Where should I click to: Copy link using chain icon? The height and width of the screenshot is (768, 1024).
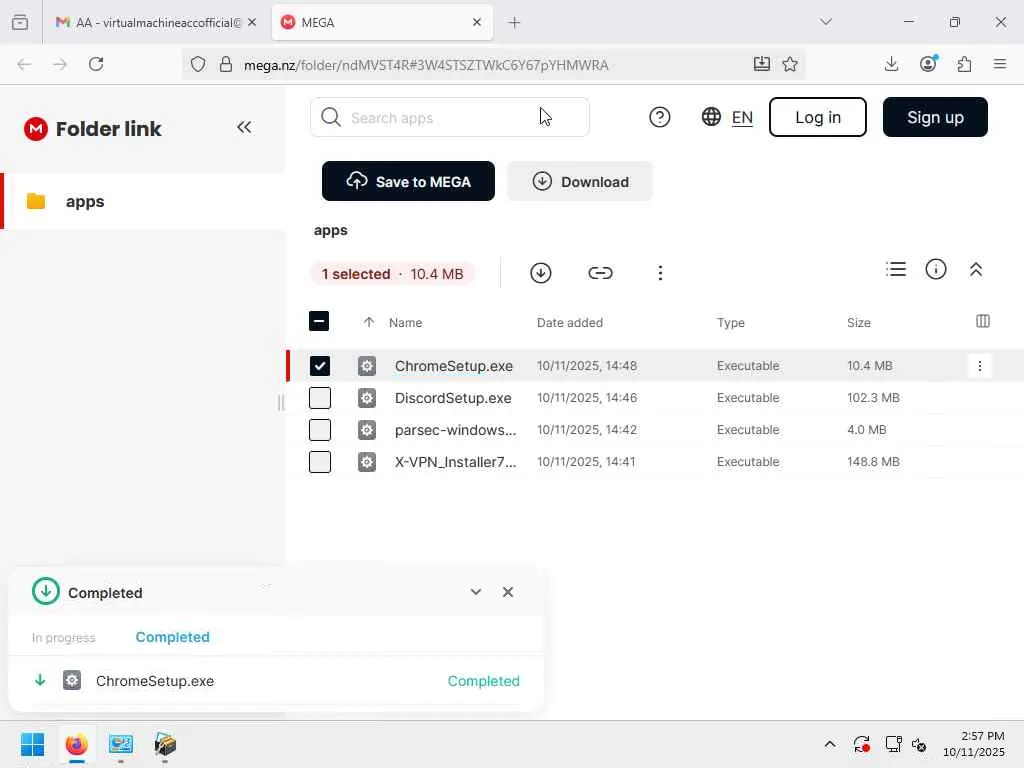(x=600, y=273)
